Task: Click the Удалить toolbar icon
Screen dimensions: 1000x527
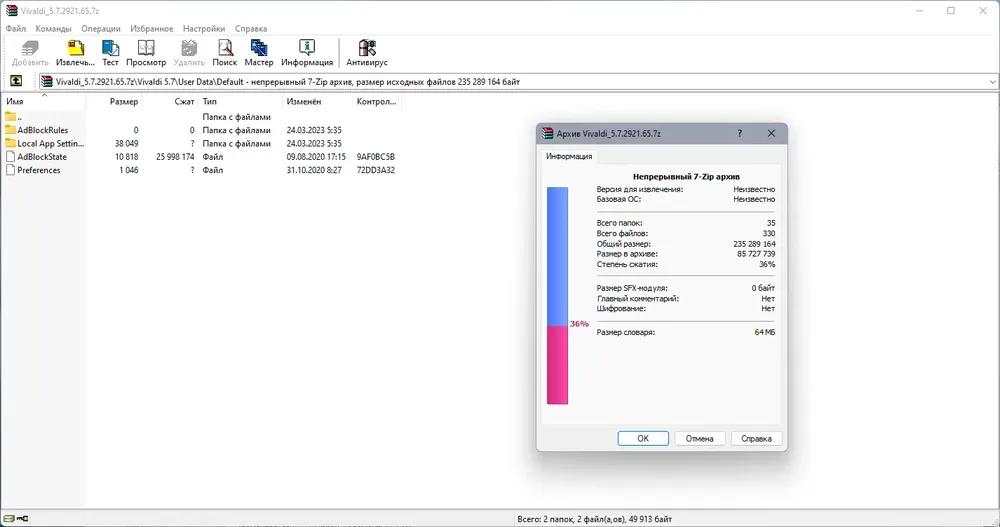Action: click(189, 53)
